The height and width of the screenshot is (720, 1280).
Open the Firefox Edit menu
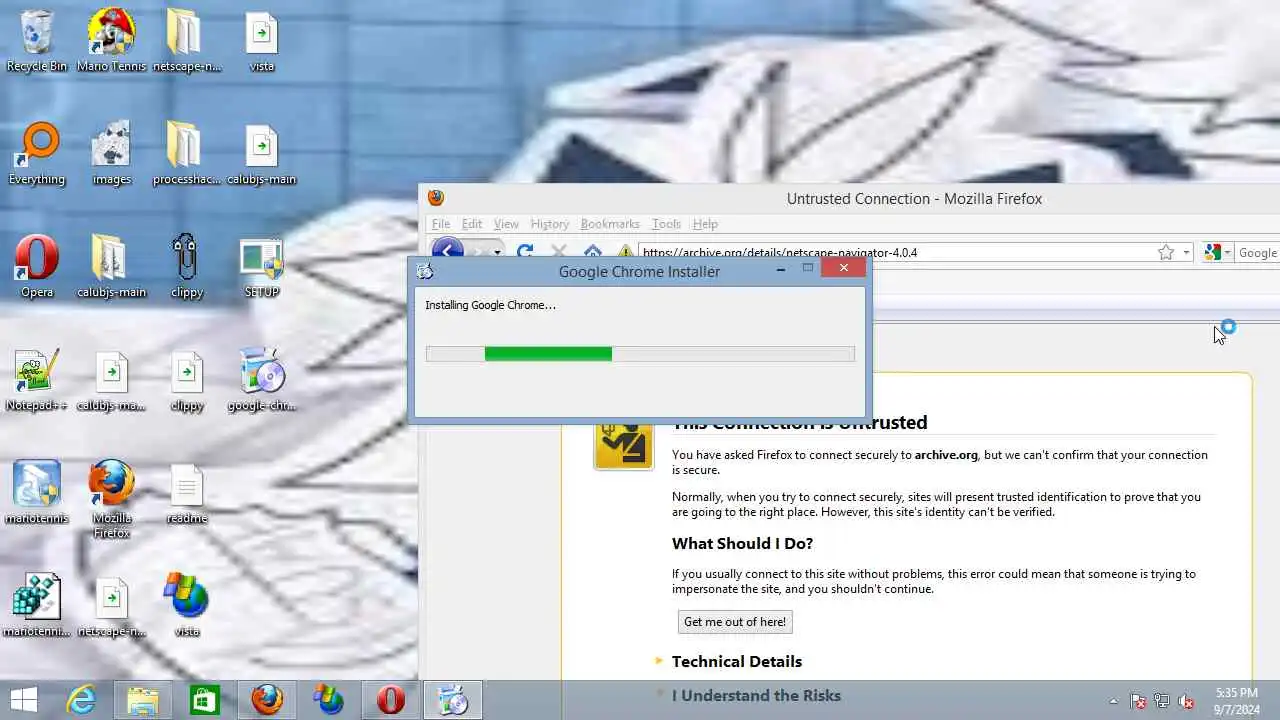(472, 224)
